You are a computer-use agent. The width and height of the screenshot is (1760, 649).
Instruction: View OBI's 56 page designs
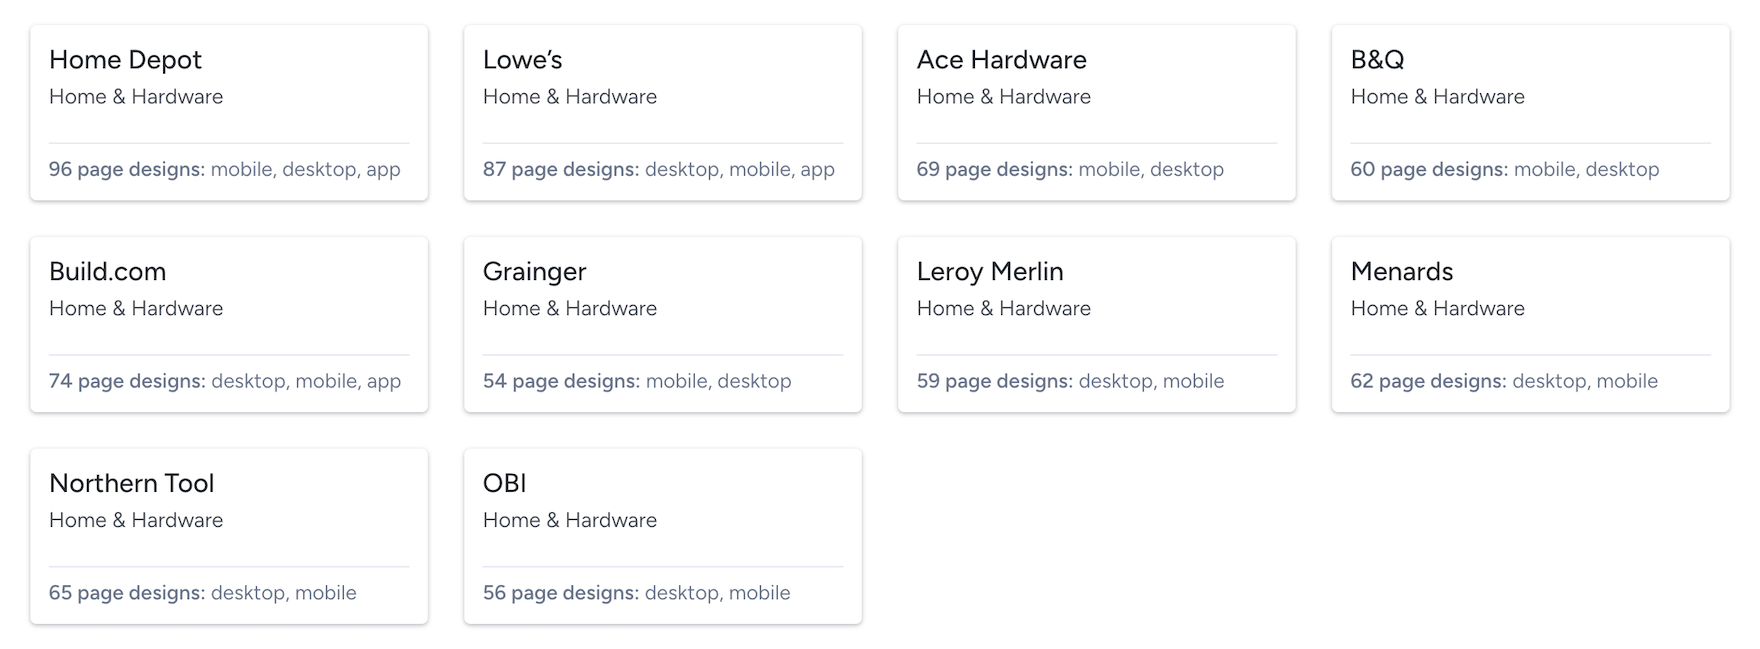click(636, 594)
